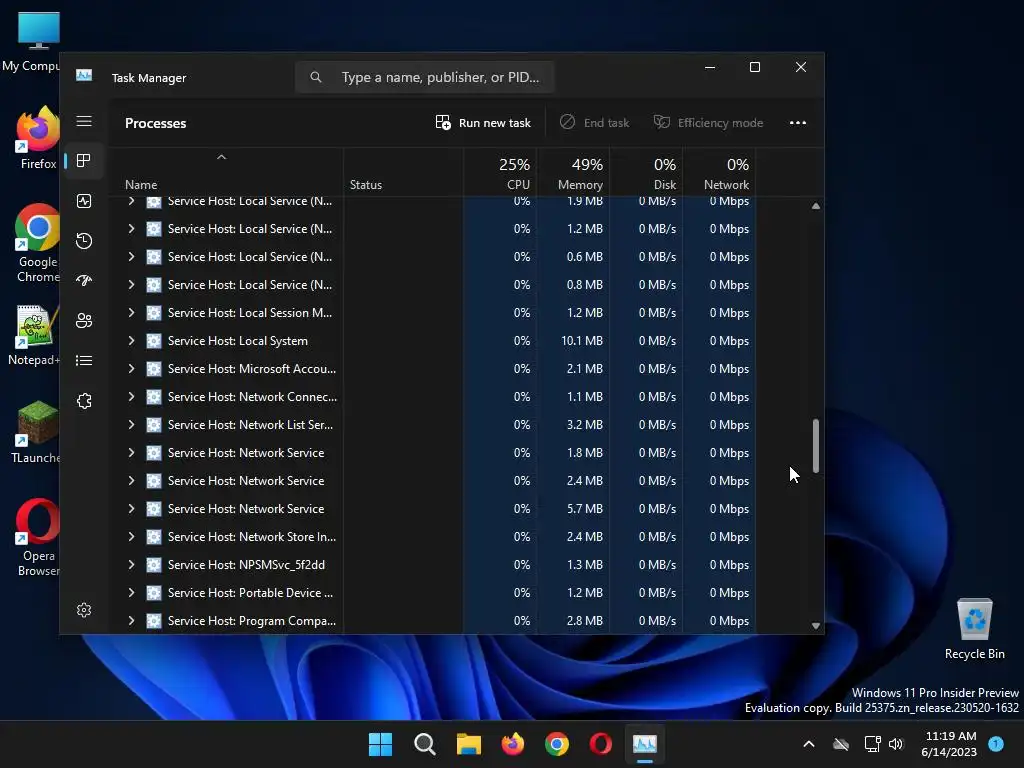The image size is (1024, 768).
Task: Open the Details page in sidebar
Action: coord(84,360)
